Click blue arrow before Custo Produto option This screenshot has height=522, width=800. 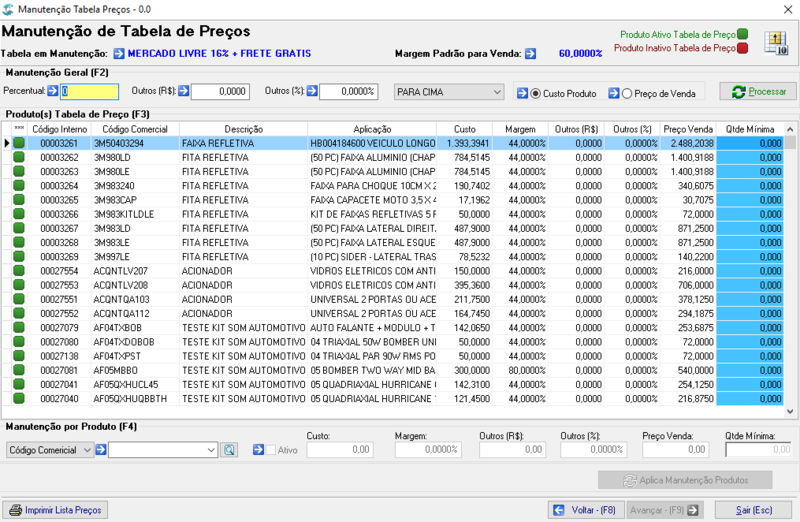(x=522, y=93)
